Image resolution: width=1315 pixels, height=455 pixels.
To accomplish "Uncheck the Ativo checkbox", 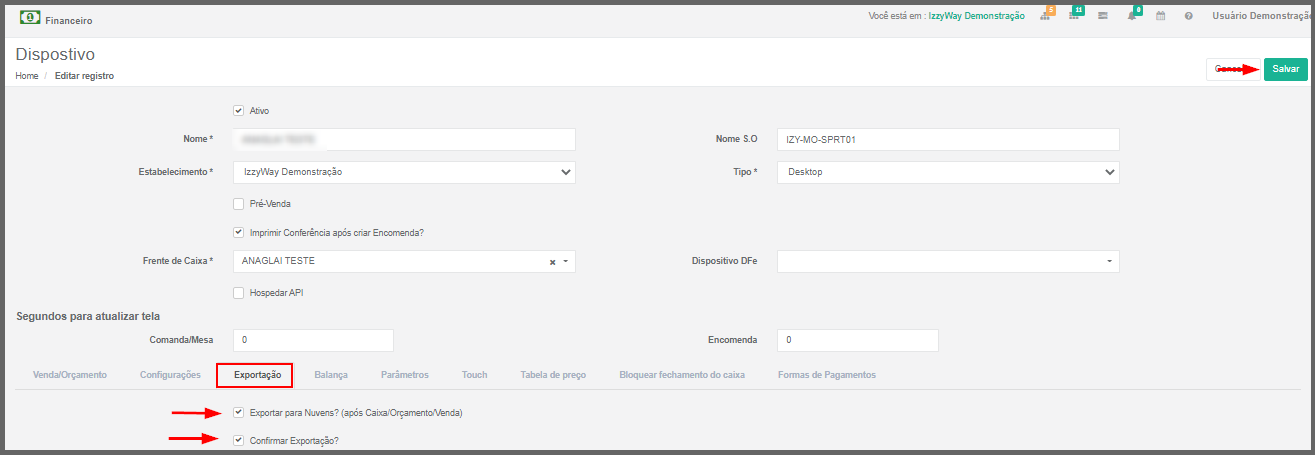I will (239, 111).
